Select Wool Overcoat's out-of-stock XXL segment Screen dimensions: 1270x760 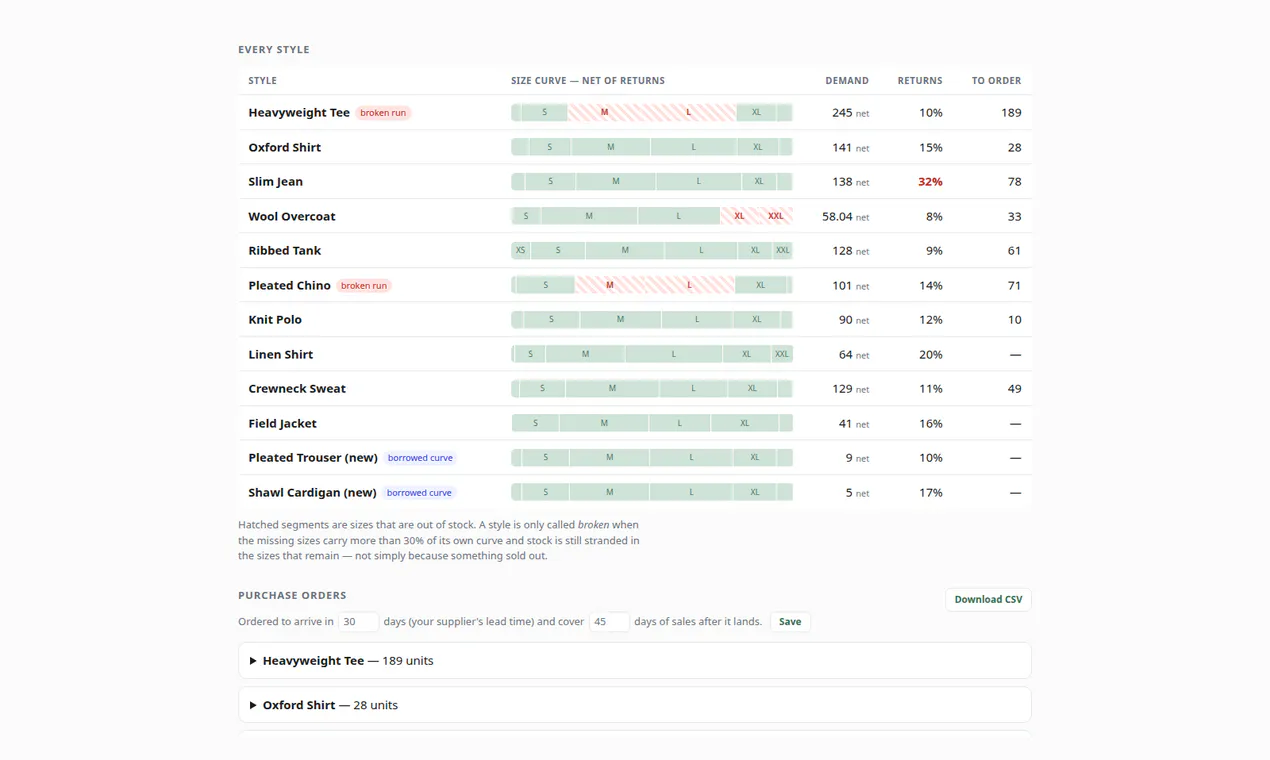(776, 216)
